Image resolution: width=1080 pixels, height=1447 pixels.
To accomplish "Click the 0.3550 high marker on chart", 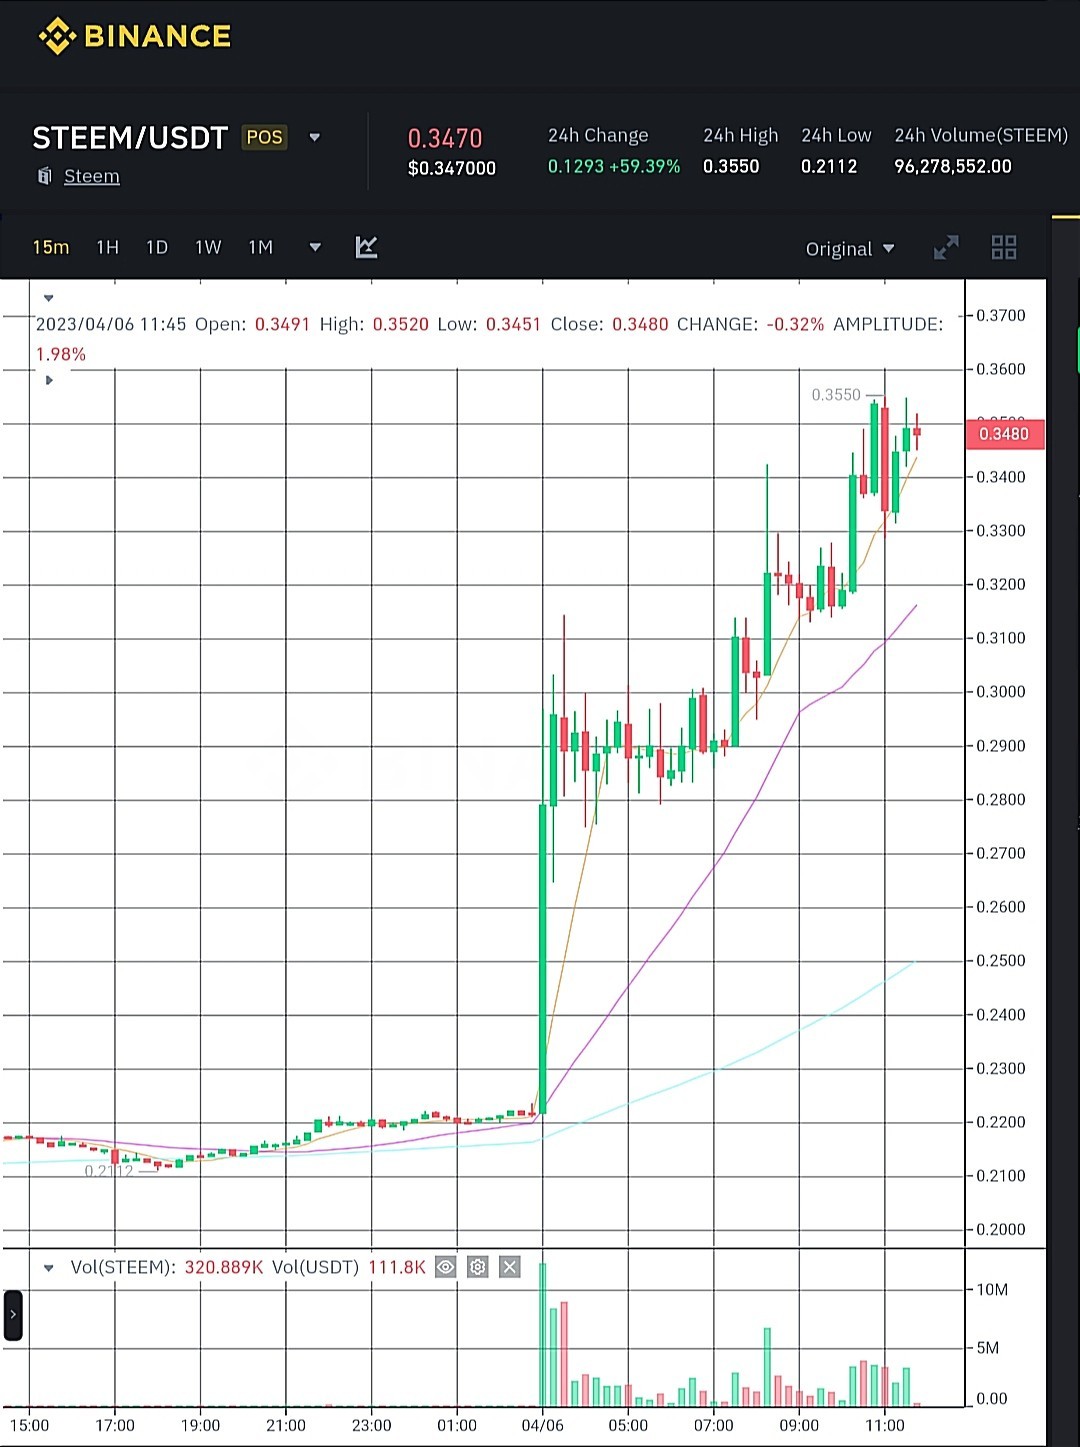I will pyautogui.click(x=836, y=395).
